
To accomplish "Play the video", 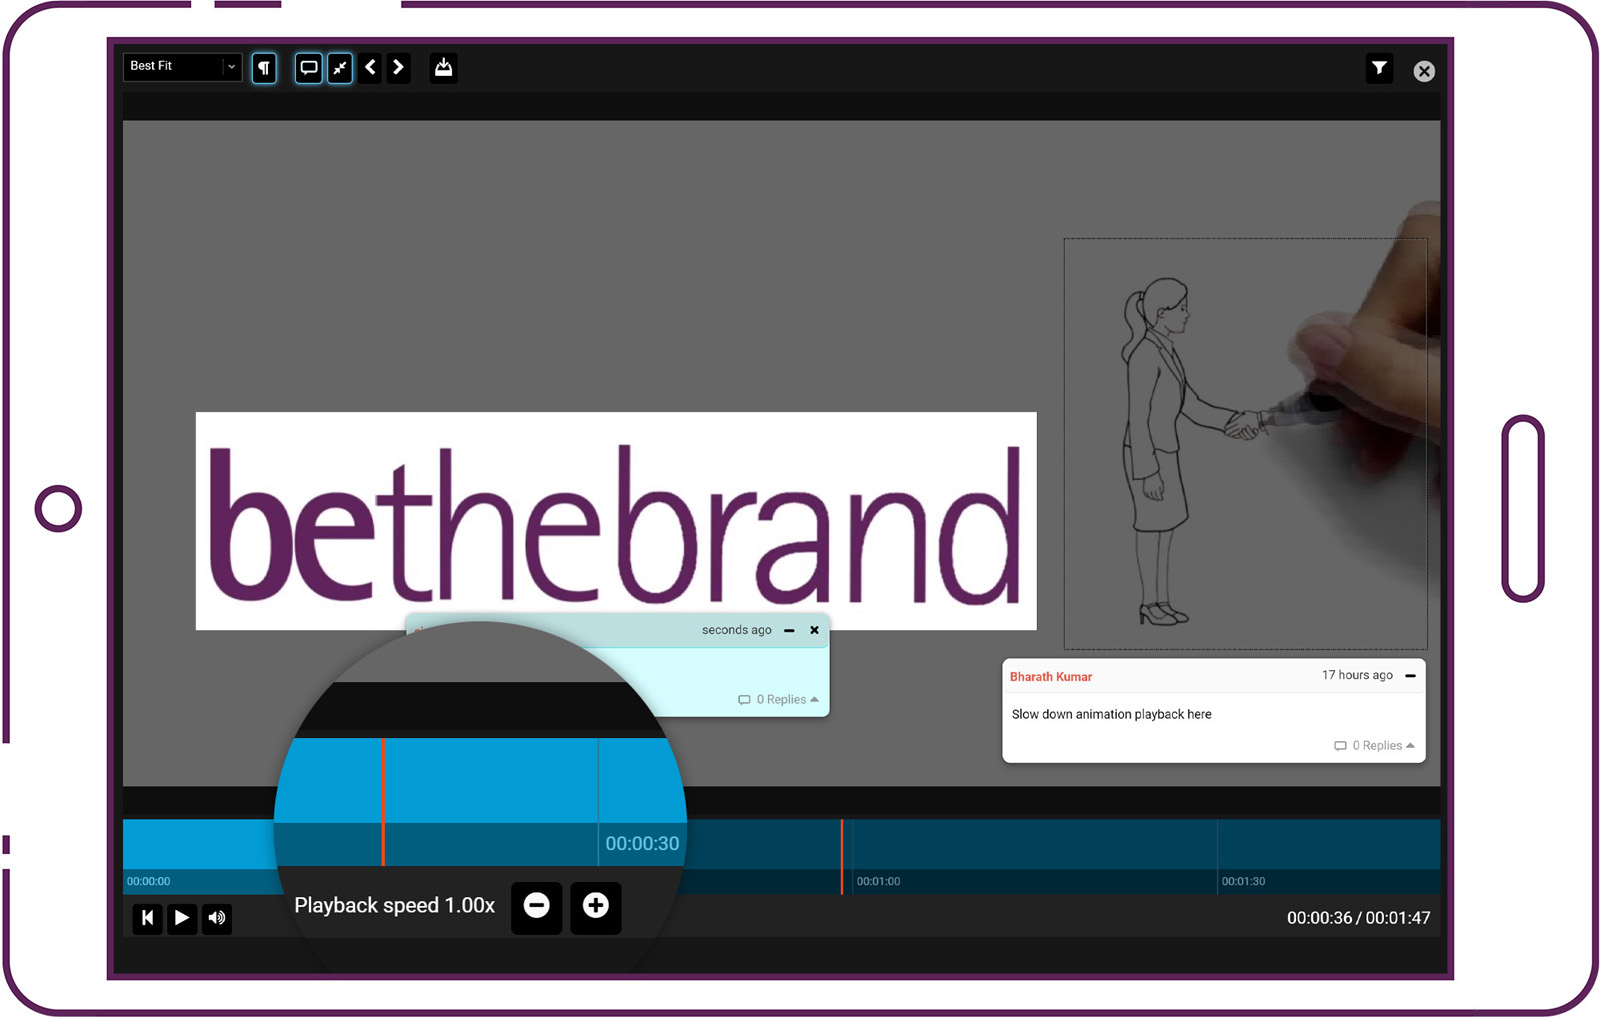I will pyautogui.click(x=181, y=917).
